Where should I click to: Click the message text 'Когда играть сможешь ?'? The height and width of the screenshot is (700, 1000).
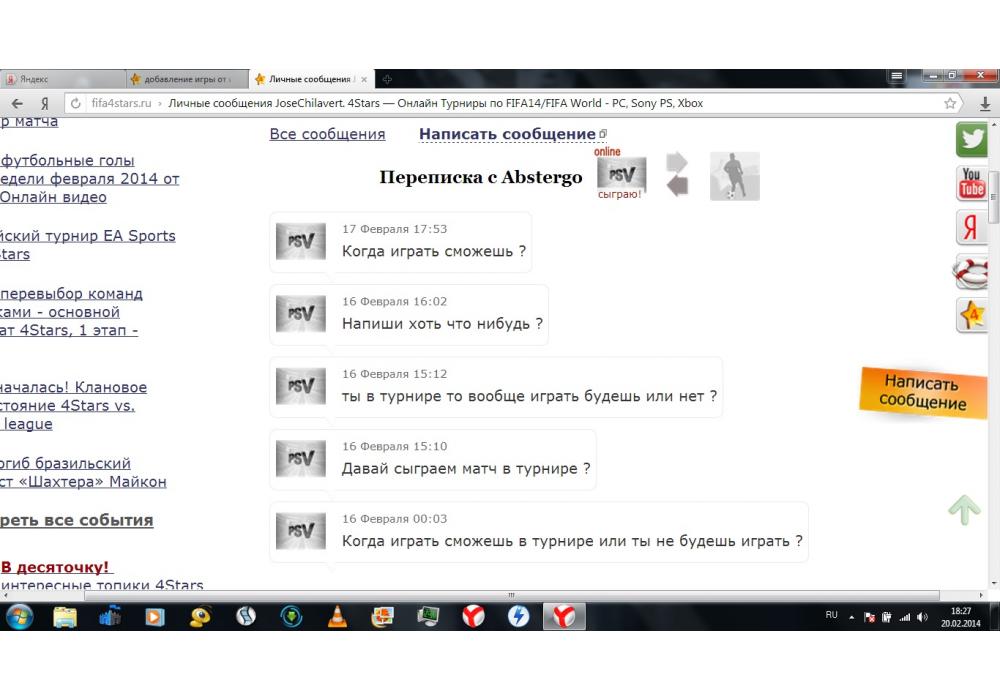tap(434, 251)
